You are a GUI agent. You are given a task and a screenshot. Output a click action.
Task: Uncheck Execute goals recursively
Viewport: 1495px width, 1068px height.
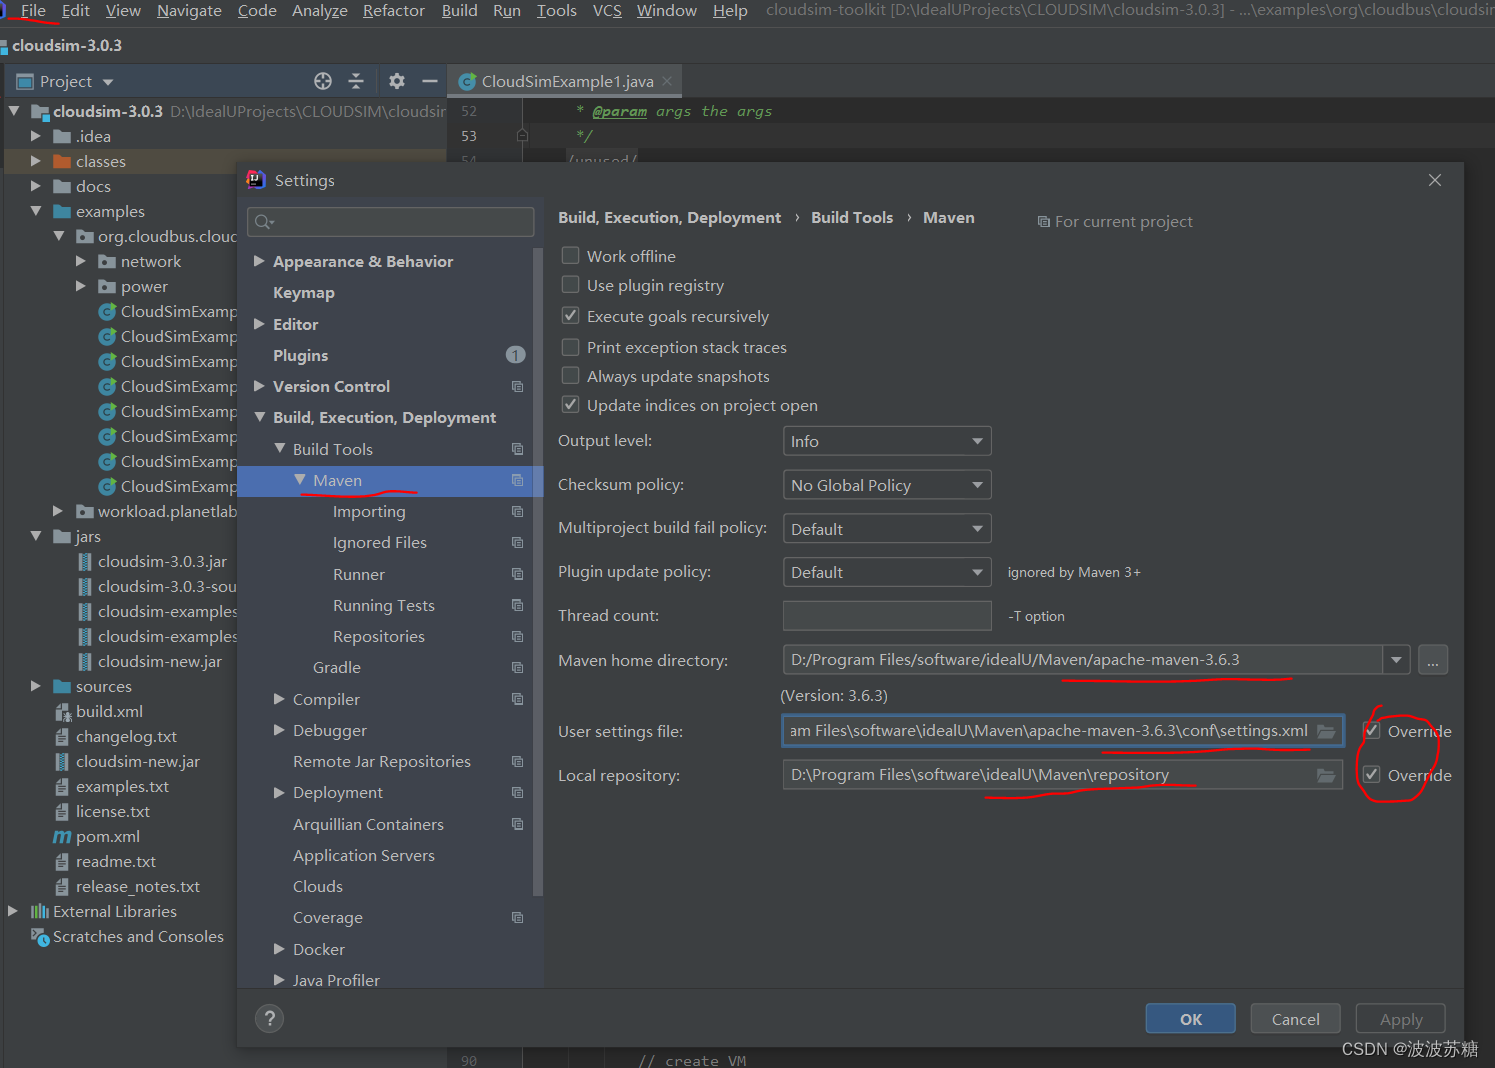click(x=570, y=315)
